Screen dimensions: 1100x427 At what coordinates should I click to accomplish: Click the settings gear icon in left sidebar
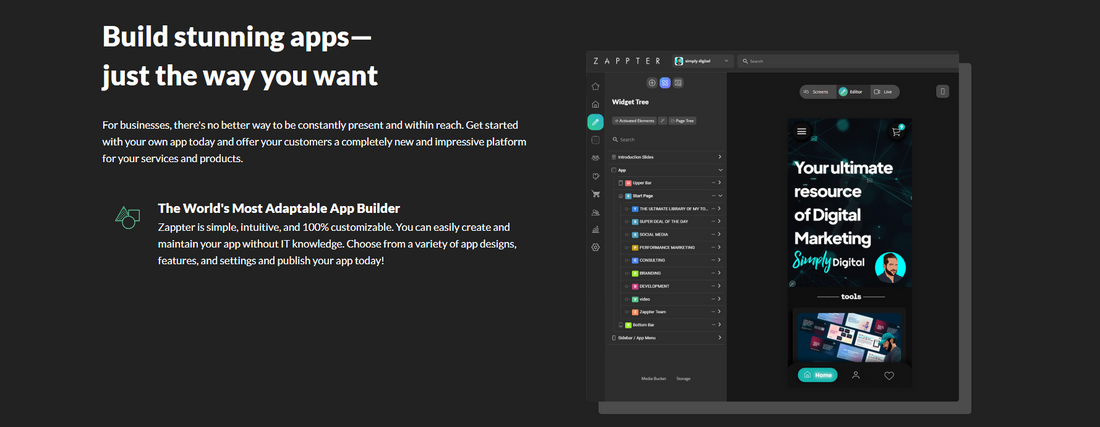click(x=596, y=247)
